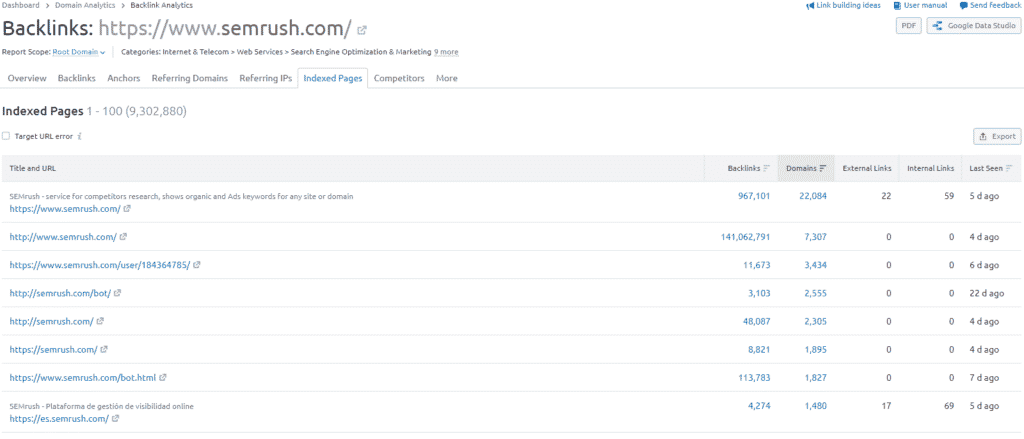Click the Domains column sort icon

(x=824, y=169)
